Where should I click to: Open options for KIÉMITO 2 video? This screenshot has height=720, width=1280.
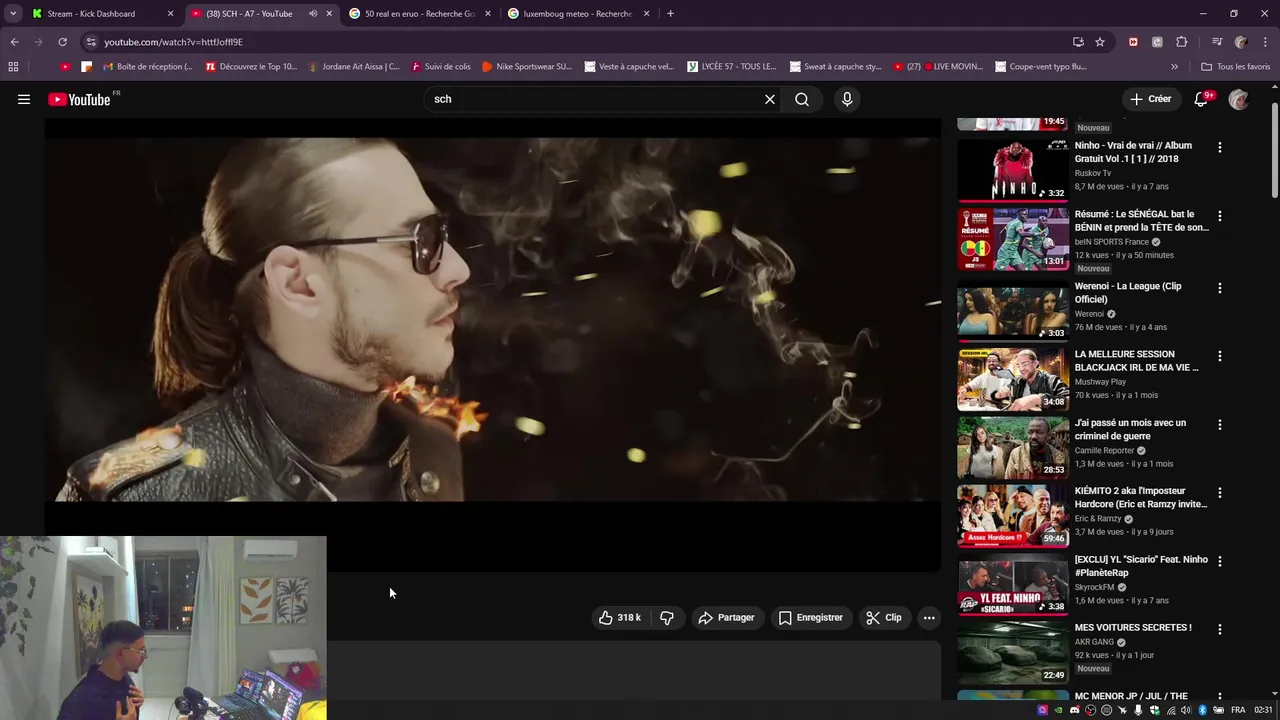click(1219, 492)
